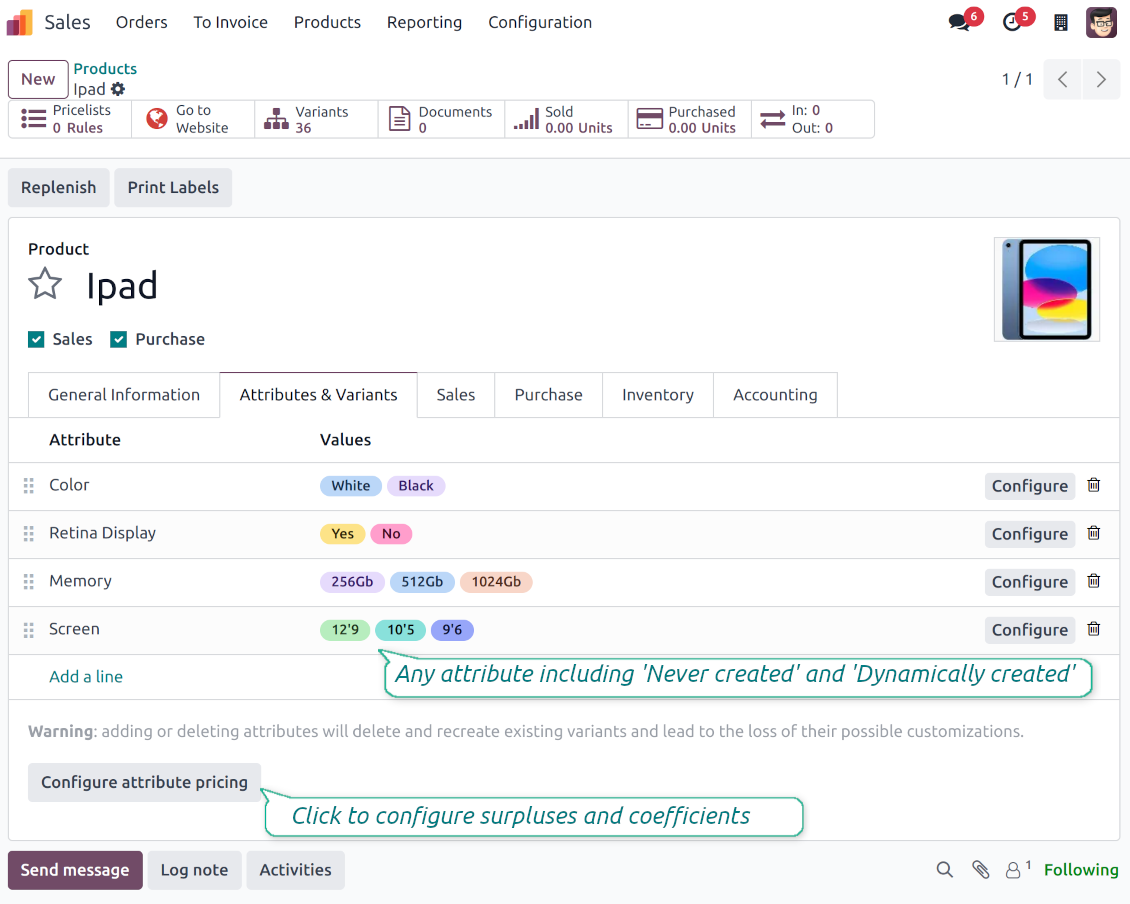Image resolution: width=1130 pixels, height=904 pixels.
Task: Grab the Screen row drag handle
Action: tap(29, 630)
